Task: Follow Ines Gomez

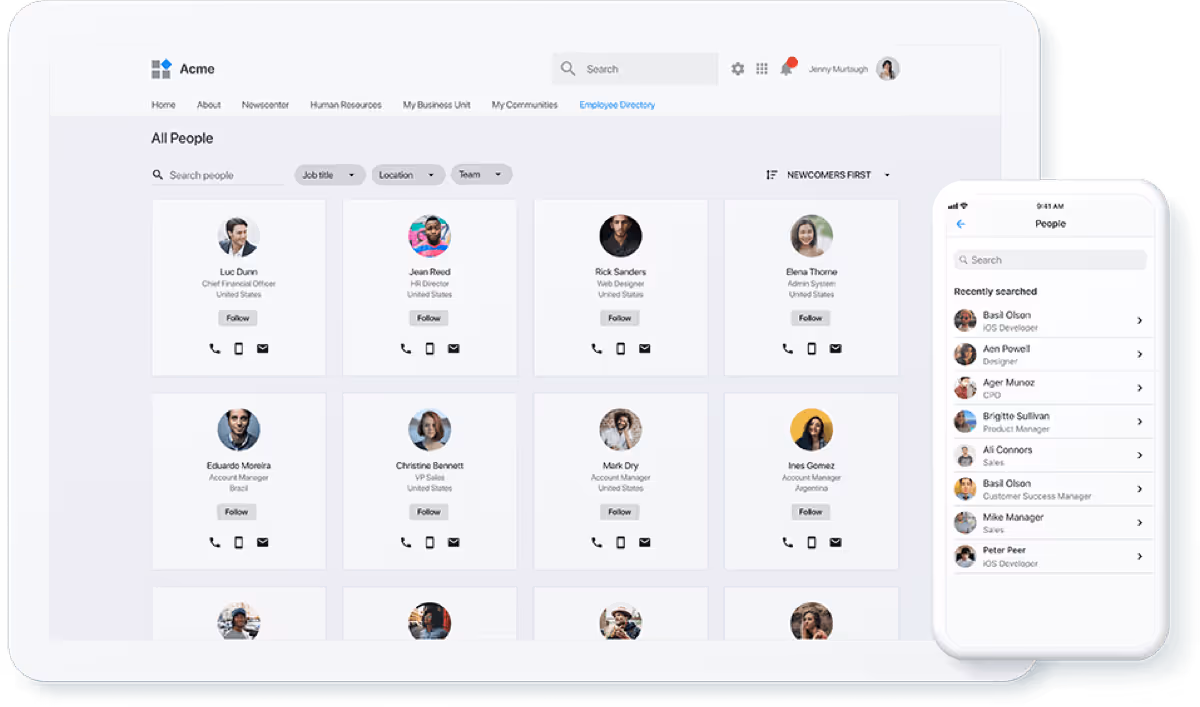Action: pos(811,512)
